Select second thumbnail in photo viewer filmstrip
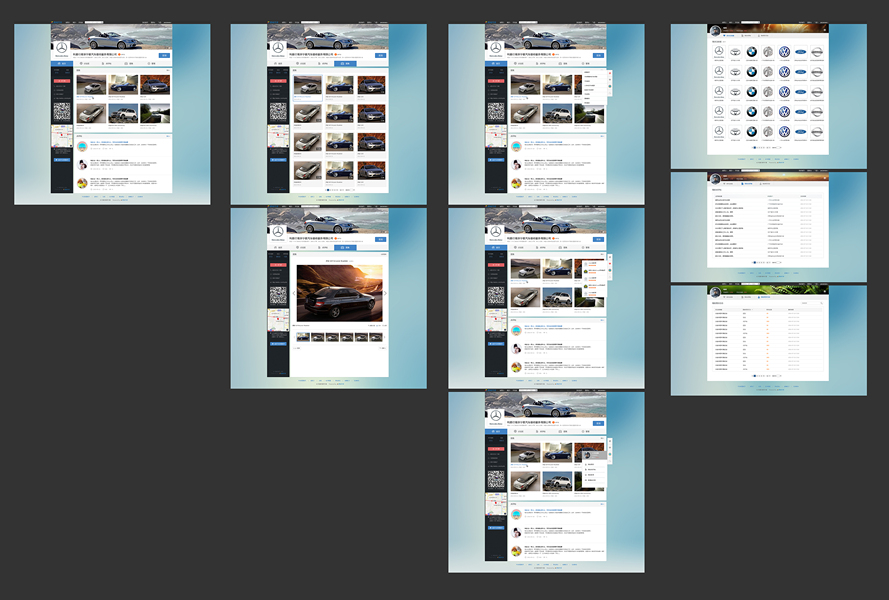The width and height of the screenshot is (889, 600). click(318, 337)
